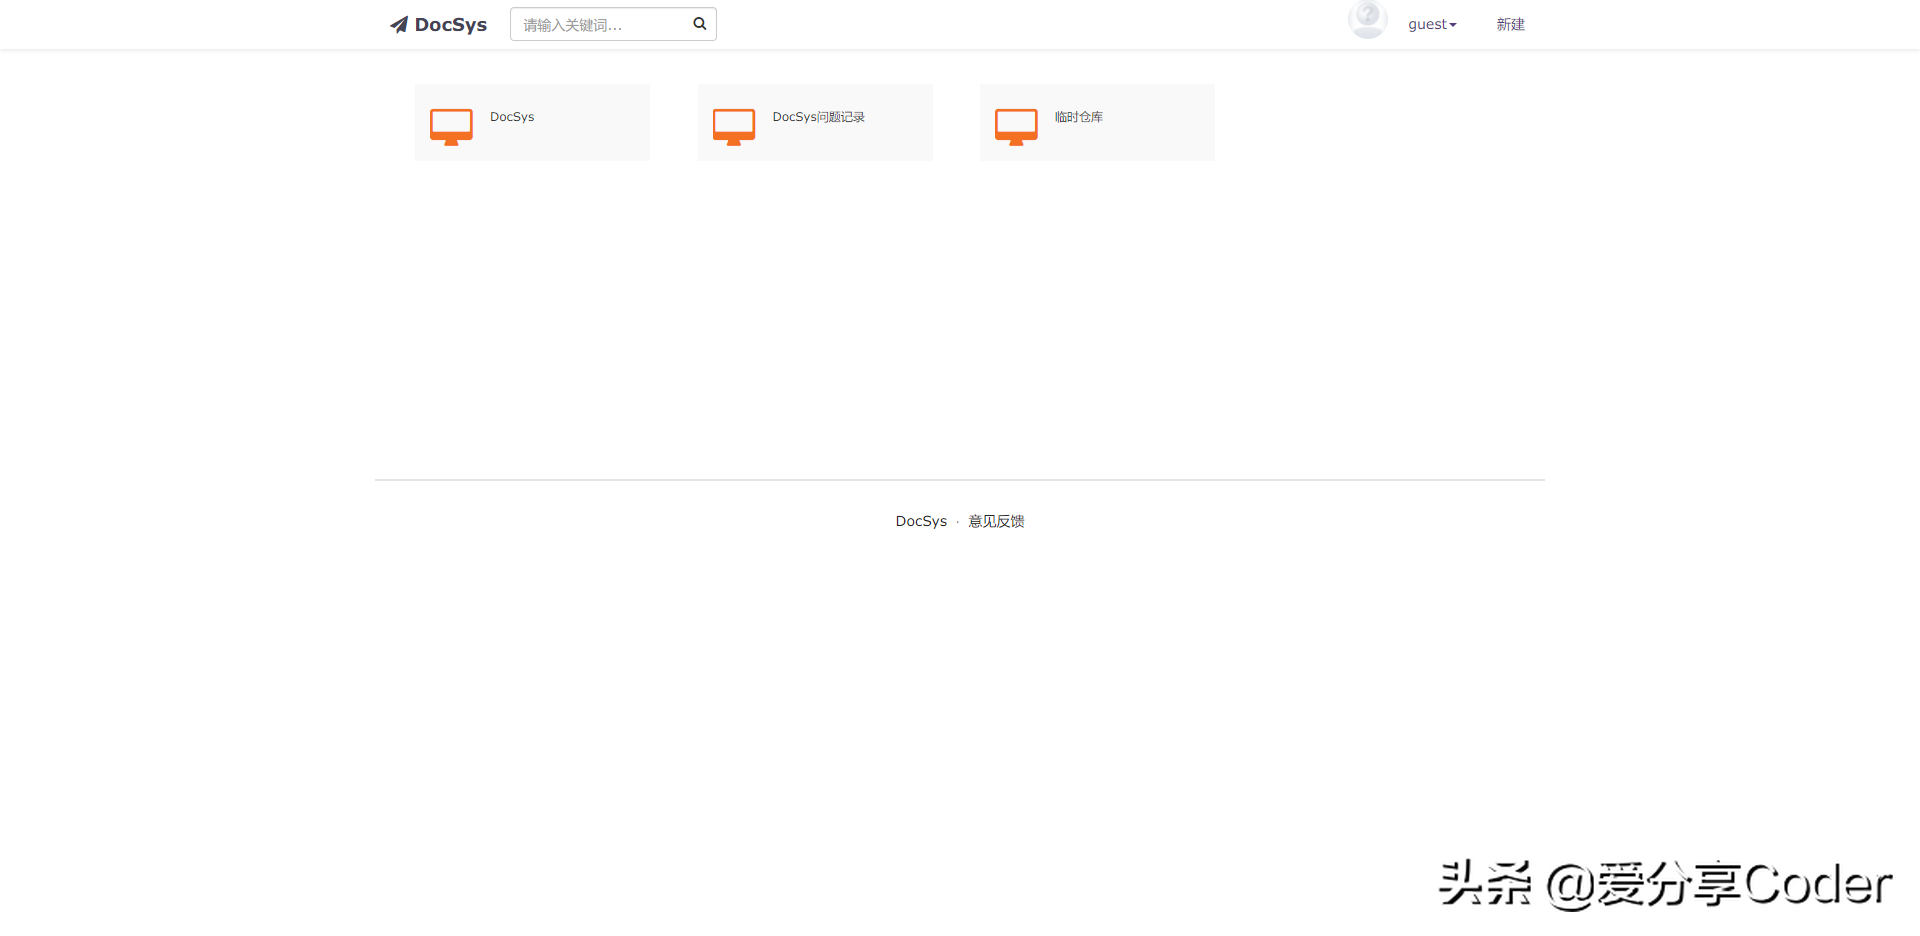1920x936 pixels.
Task: Click the DocSys paper plane logo icon
Action: pyautogui.click(x=399, y=24)
